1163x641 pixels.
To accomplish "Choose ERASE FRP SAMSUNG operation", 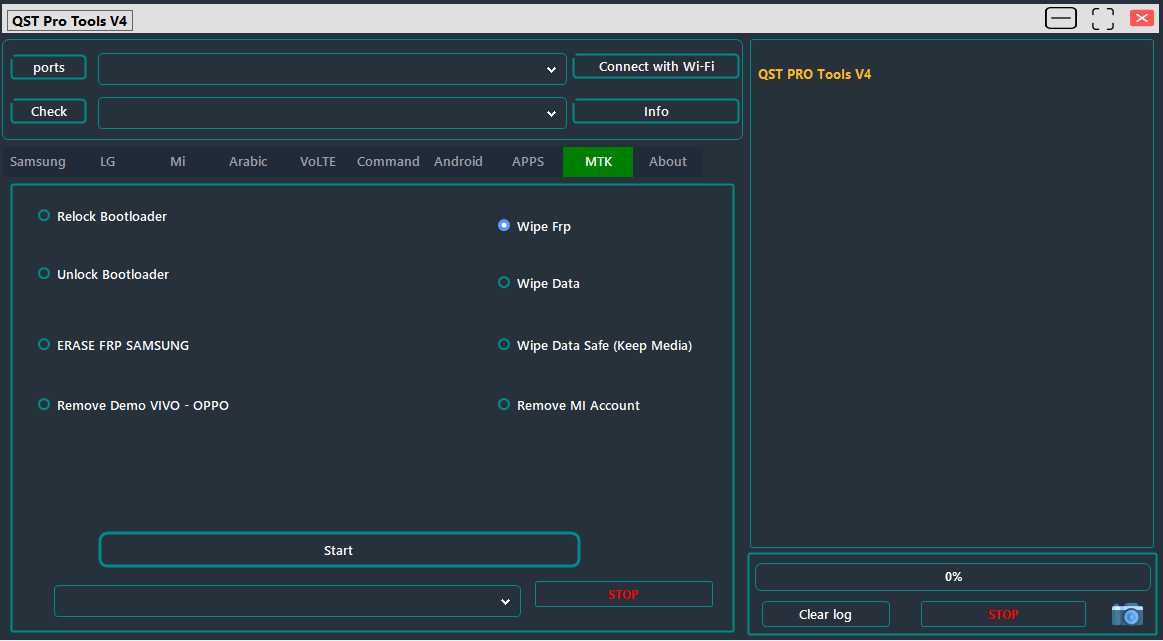I will [43, 344].
